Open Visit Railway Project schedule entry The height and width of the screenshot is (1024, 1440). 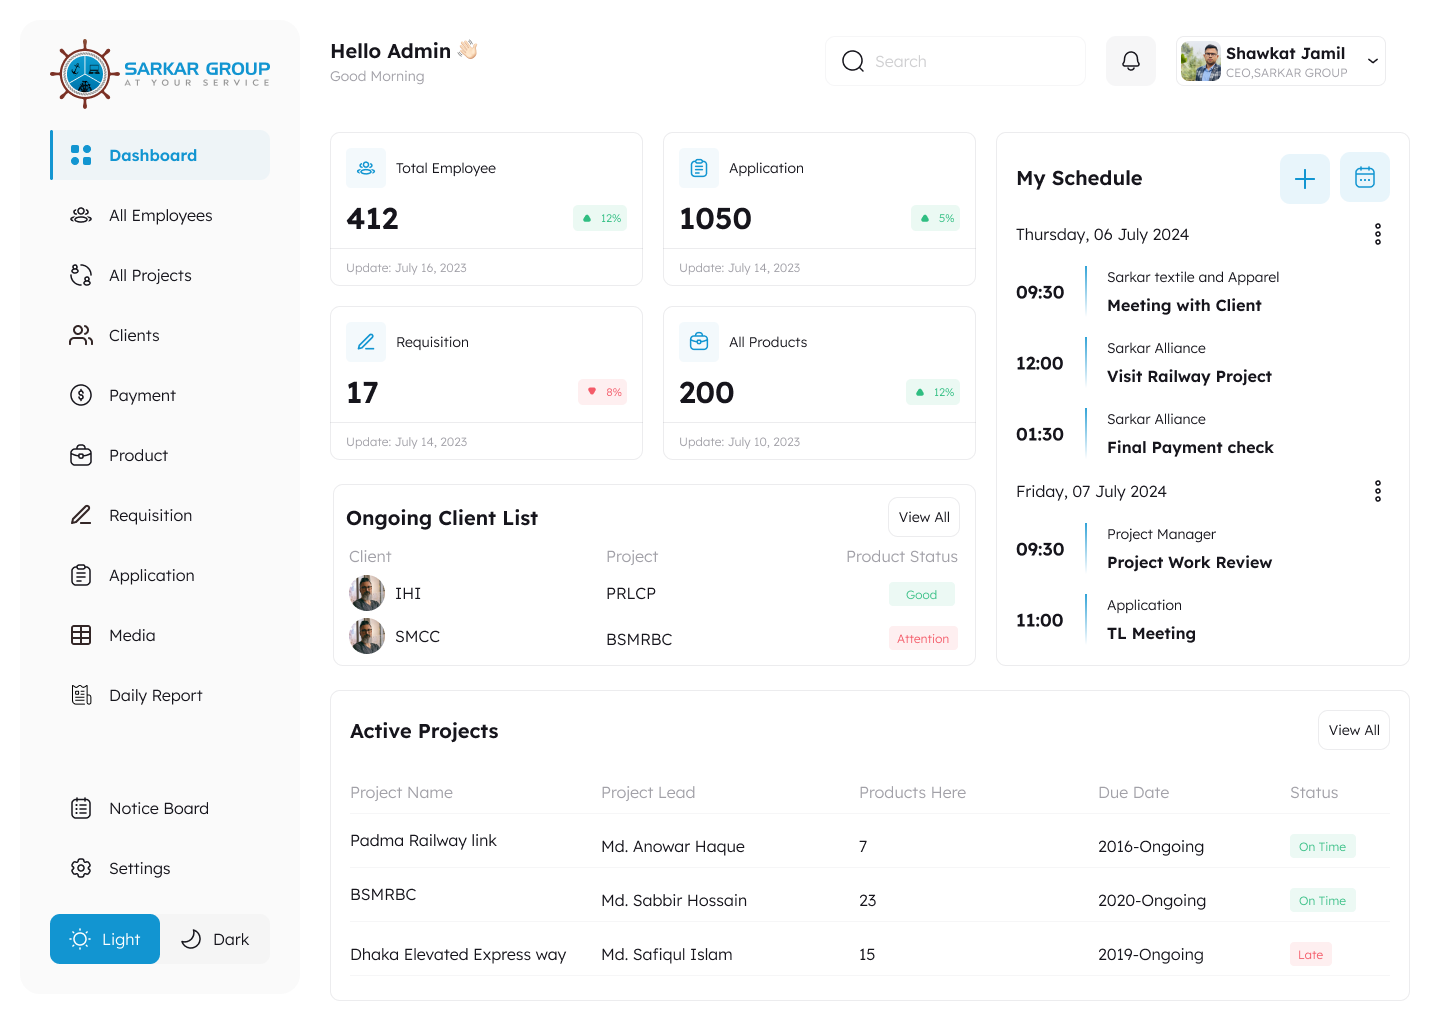click(x=1189, y=376)
